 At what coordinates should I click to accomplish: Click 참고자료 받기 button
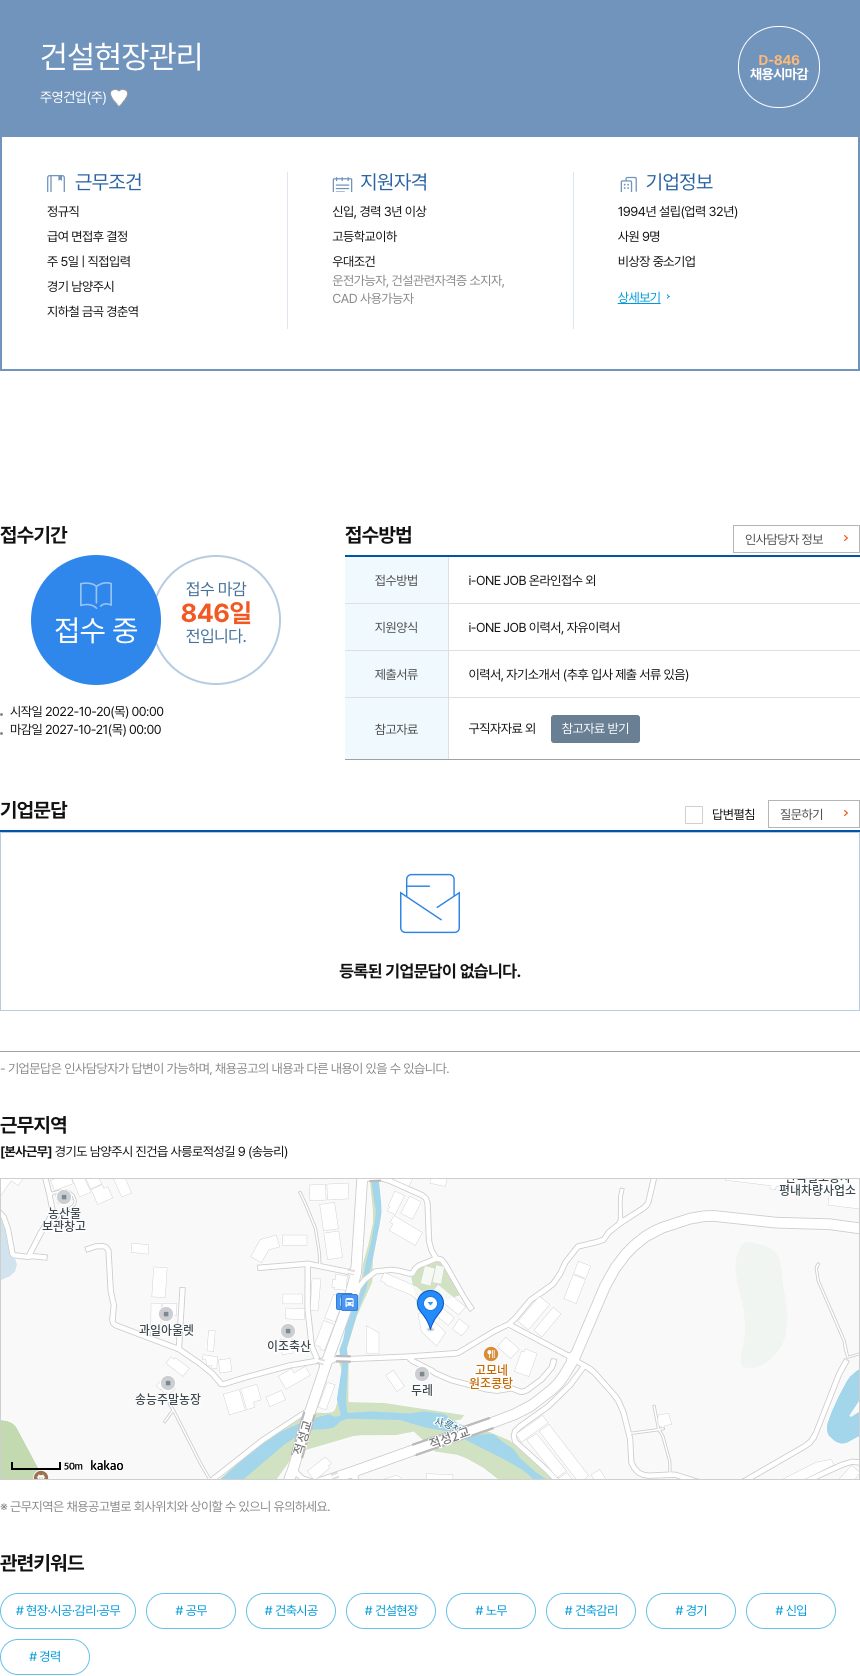(595, 729)
